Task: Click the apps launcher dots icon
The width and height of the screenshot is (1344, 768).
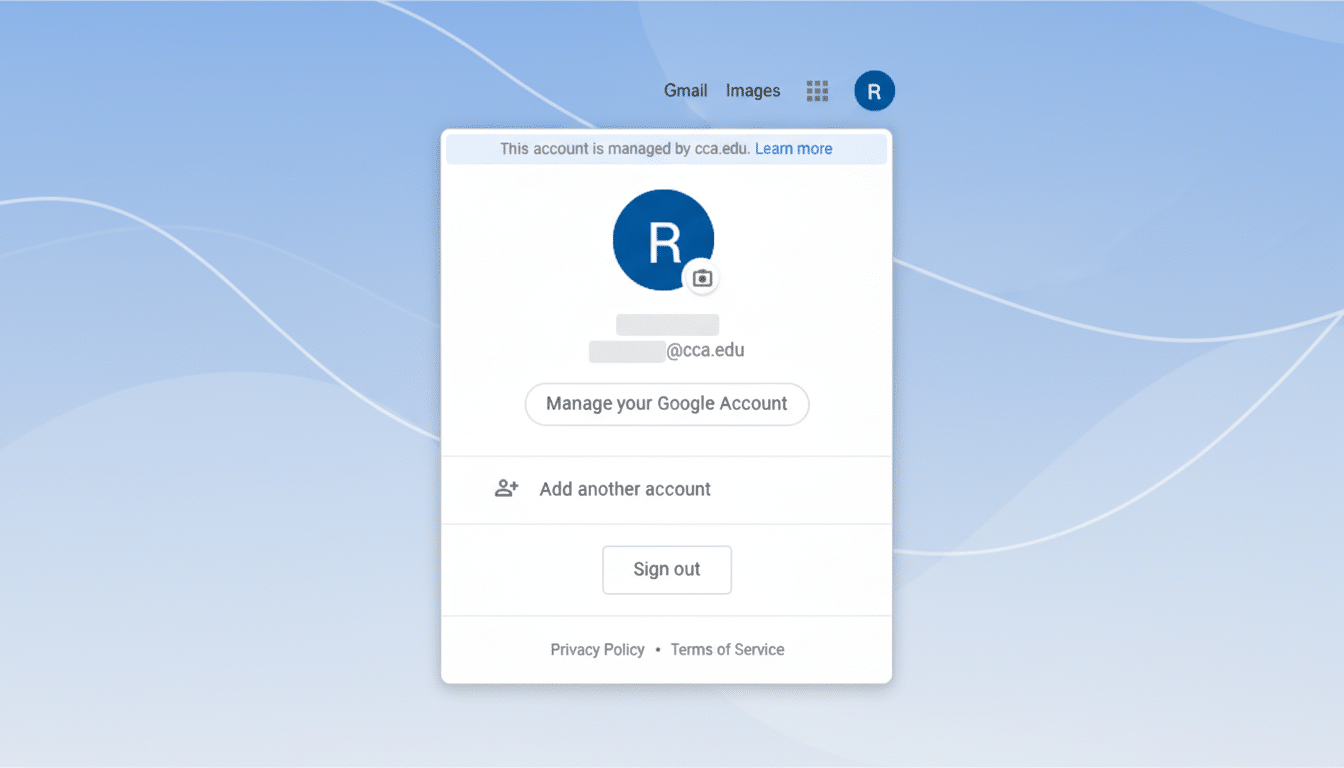Action: (817, 90)
